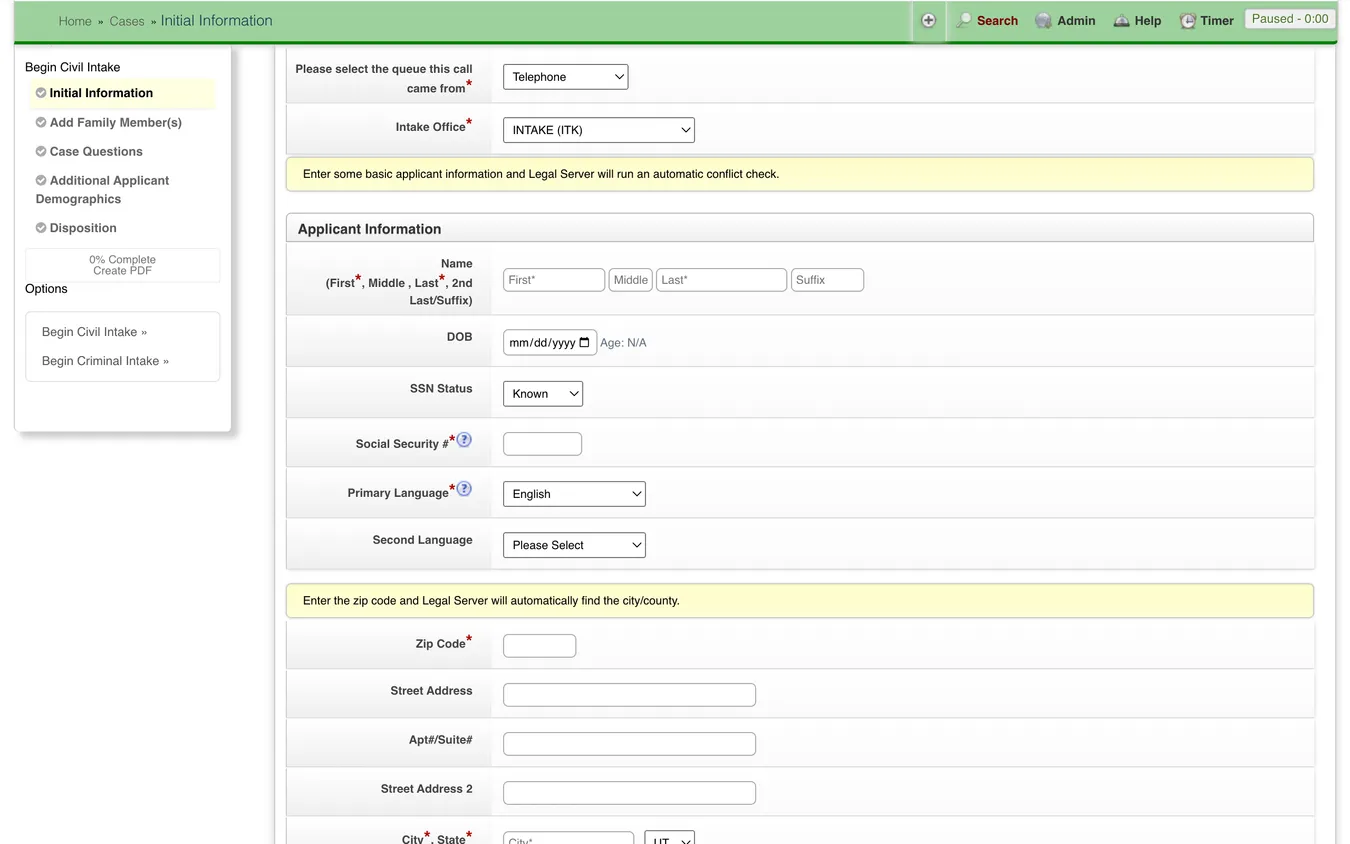Open the Intake Office dropdown
1350x844 pixels.
[598, 130]
